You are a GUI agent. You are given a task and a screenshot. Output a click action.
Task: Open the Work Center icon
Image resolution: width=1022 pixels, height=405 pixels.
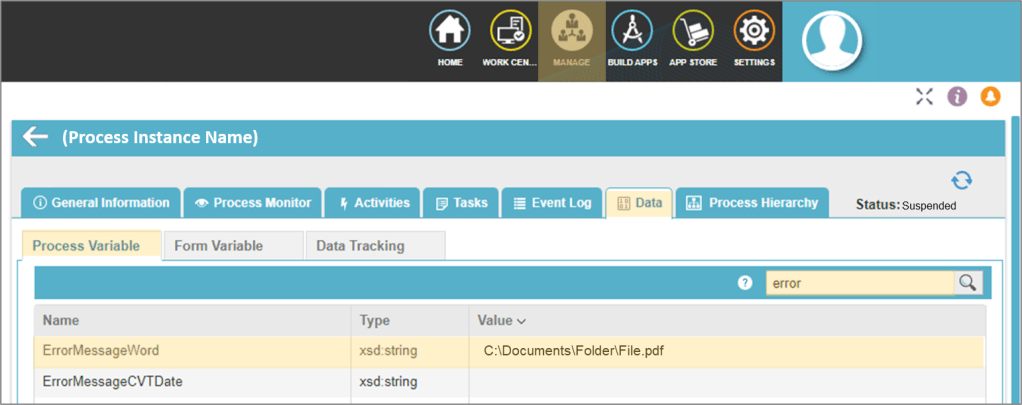click(510, 32)
